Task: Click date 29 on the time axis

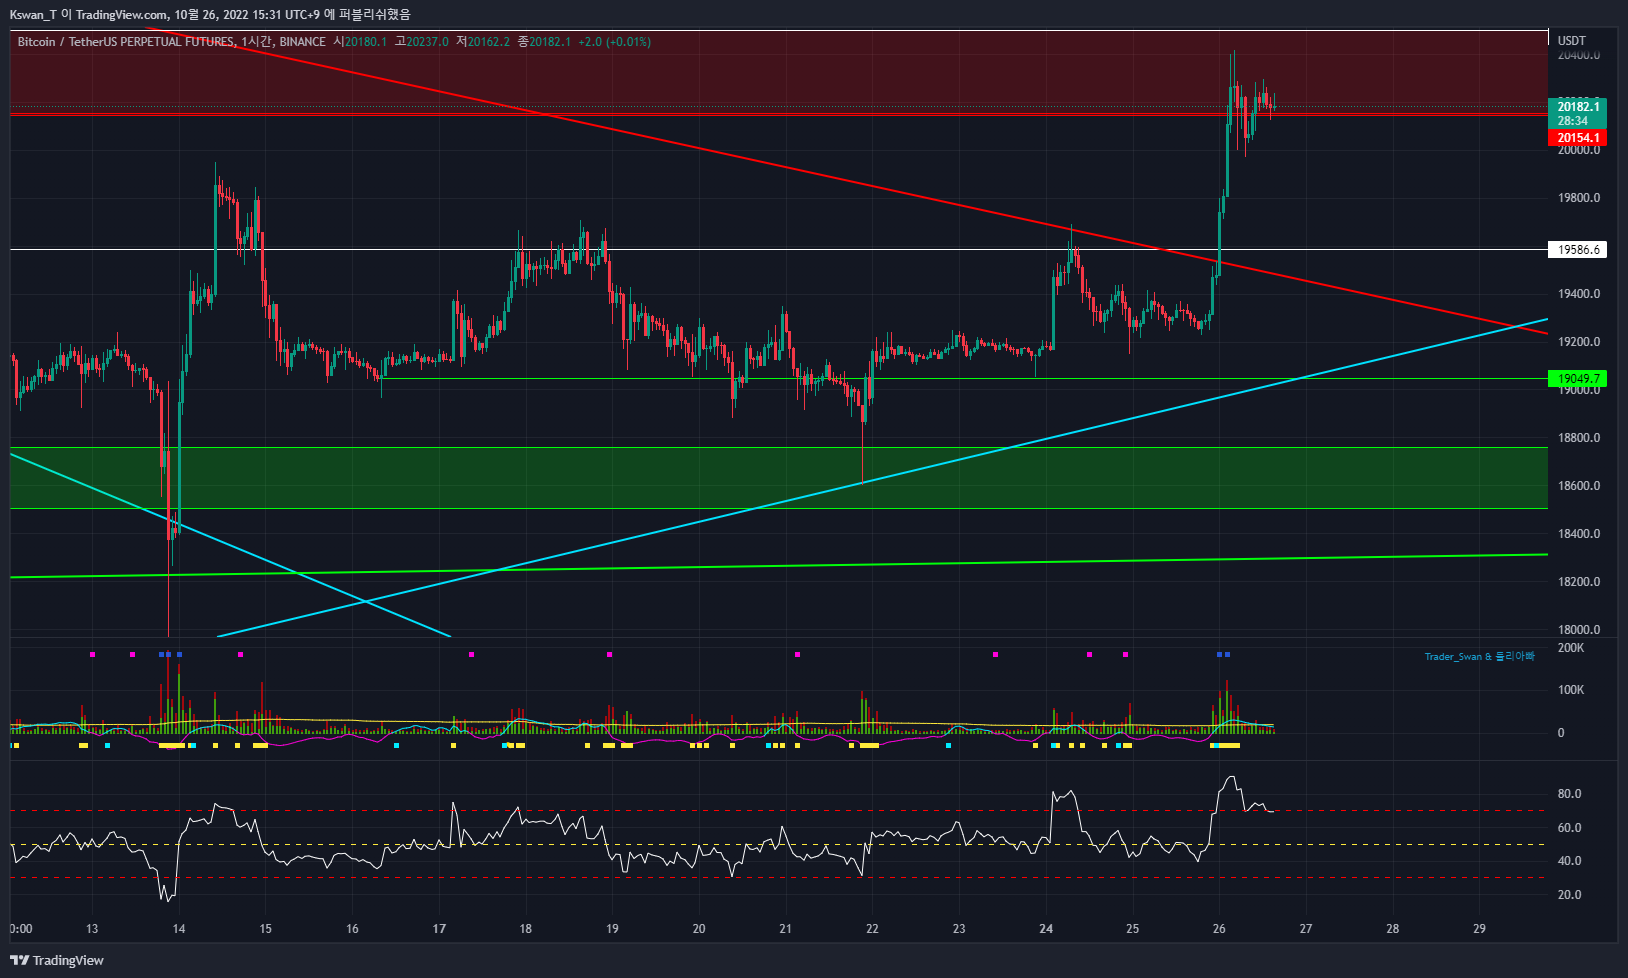Action: click(1479, 929)
